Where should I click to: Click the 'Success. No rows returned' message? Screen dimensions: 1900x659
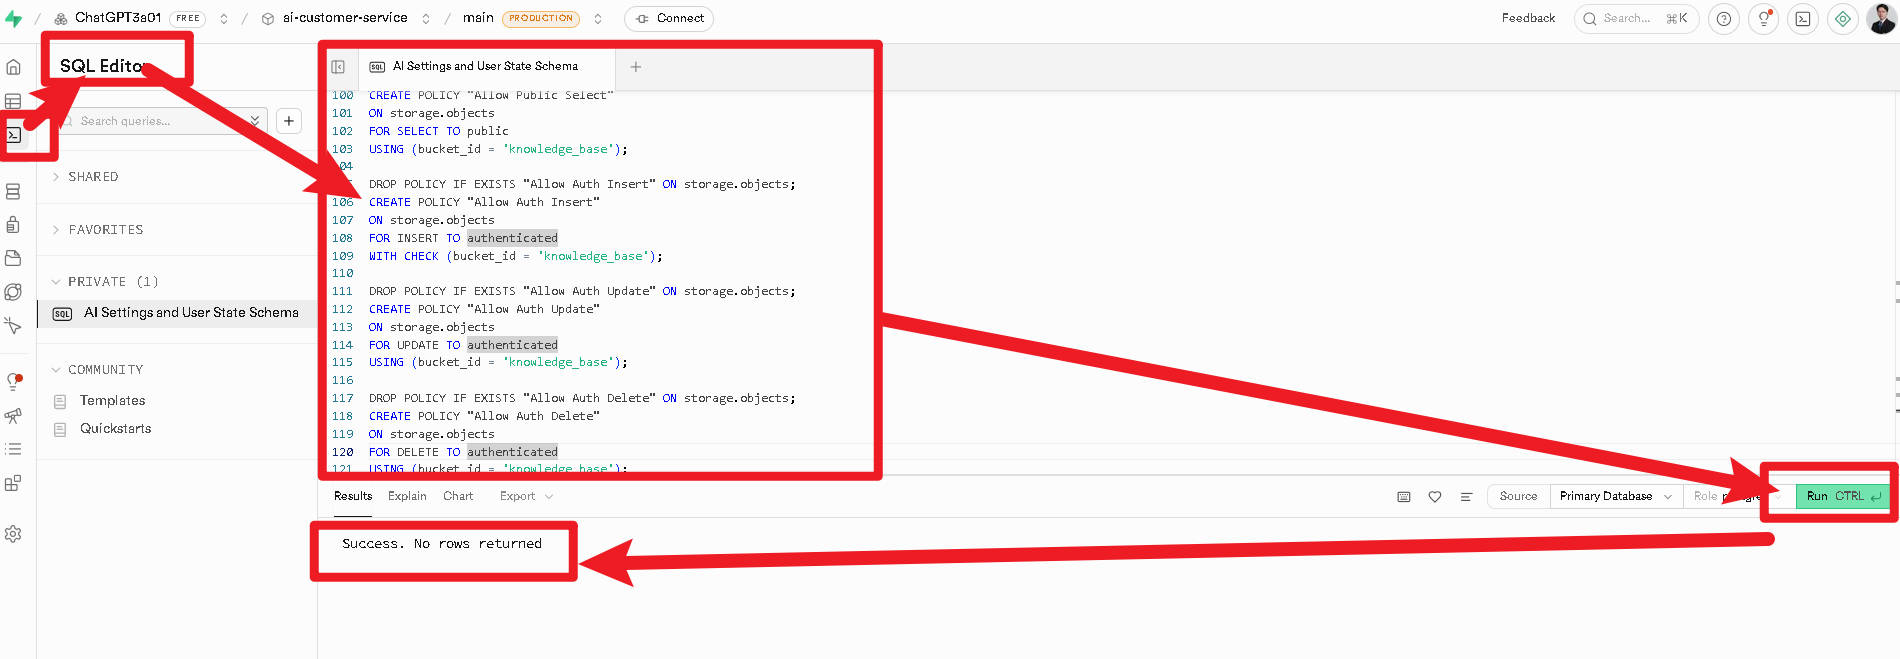pyautogui.click(x=442, y=544)
